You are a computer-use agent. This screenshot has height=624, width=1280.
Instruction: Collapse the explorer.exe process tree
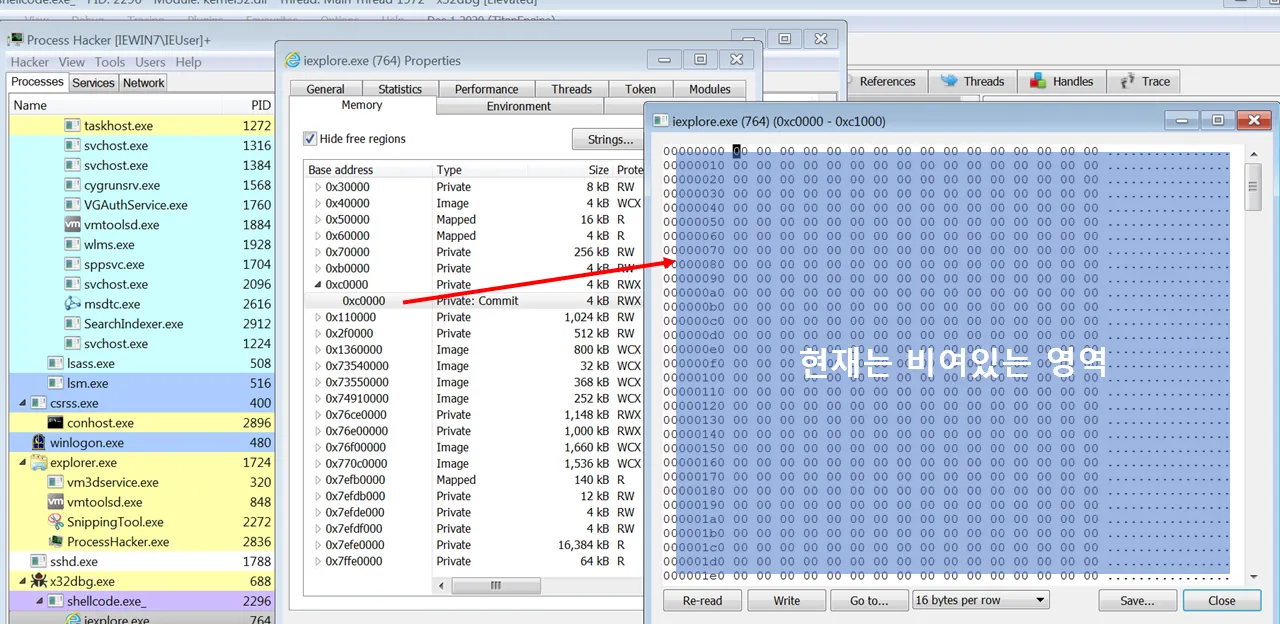[x=24, y=463]
